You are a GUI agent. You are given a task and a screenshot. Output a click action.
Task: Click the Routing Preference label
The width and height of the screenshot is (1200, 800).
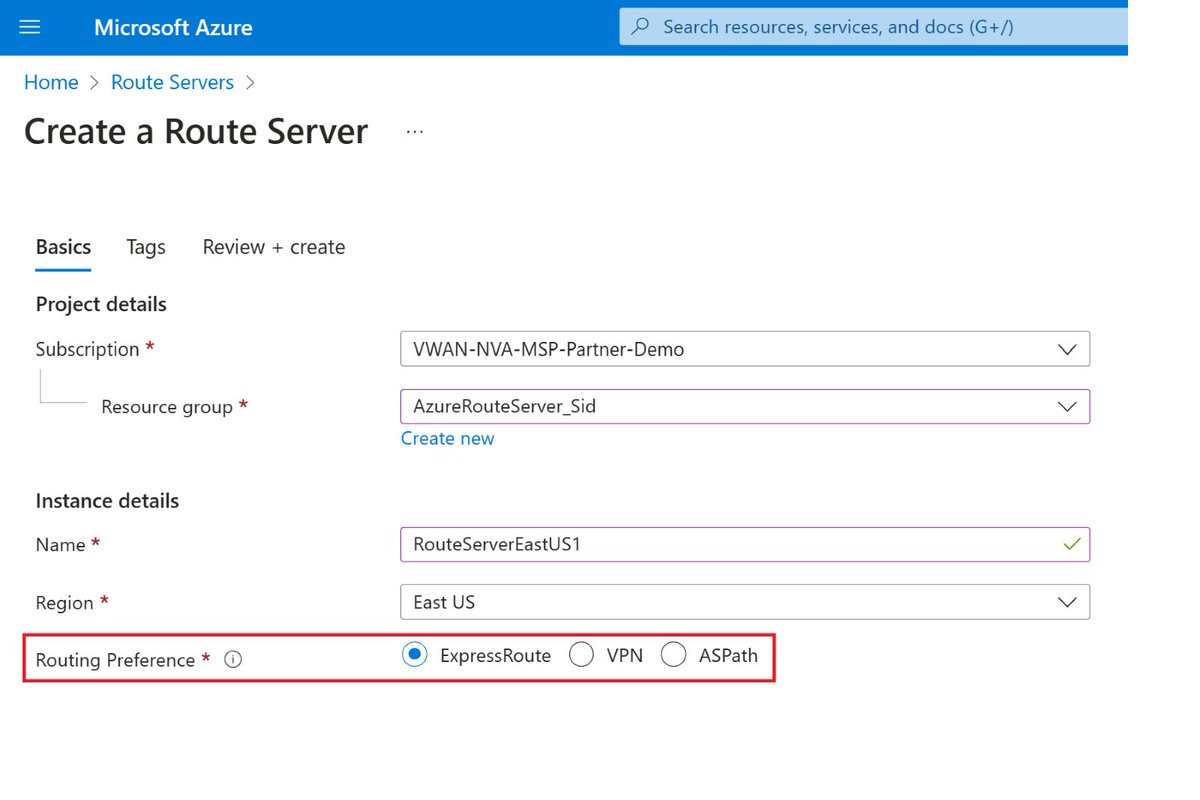point(116,660)
